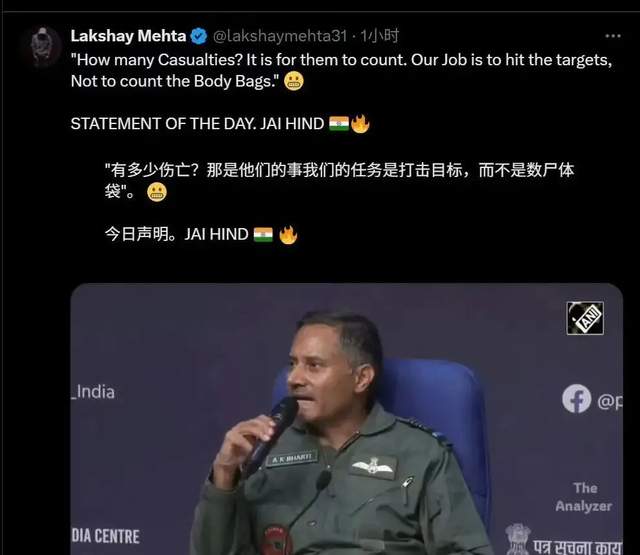
Task: Click the India flag emoji after JAI HIND
Action: pos(339,124)
